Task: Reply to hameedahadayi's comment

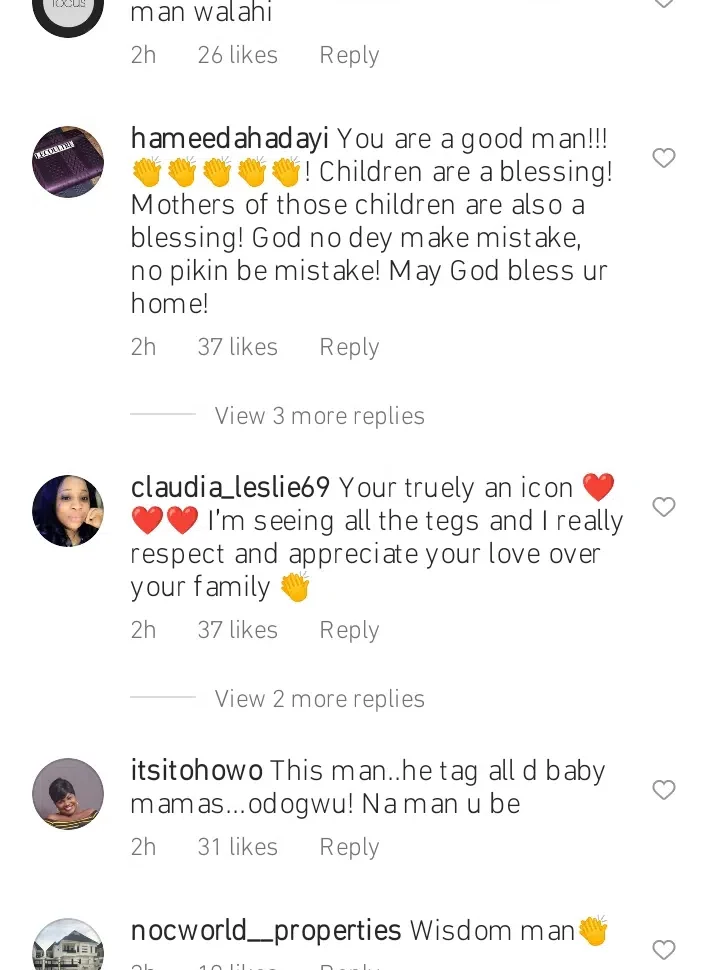Action: [x=349, y=347]
